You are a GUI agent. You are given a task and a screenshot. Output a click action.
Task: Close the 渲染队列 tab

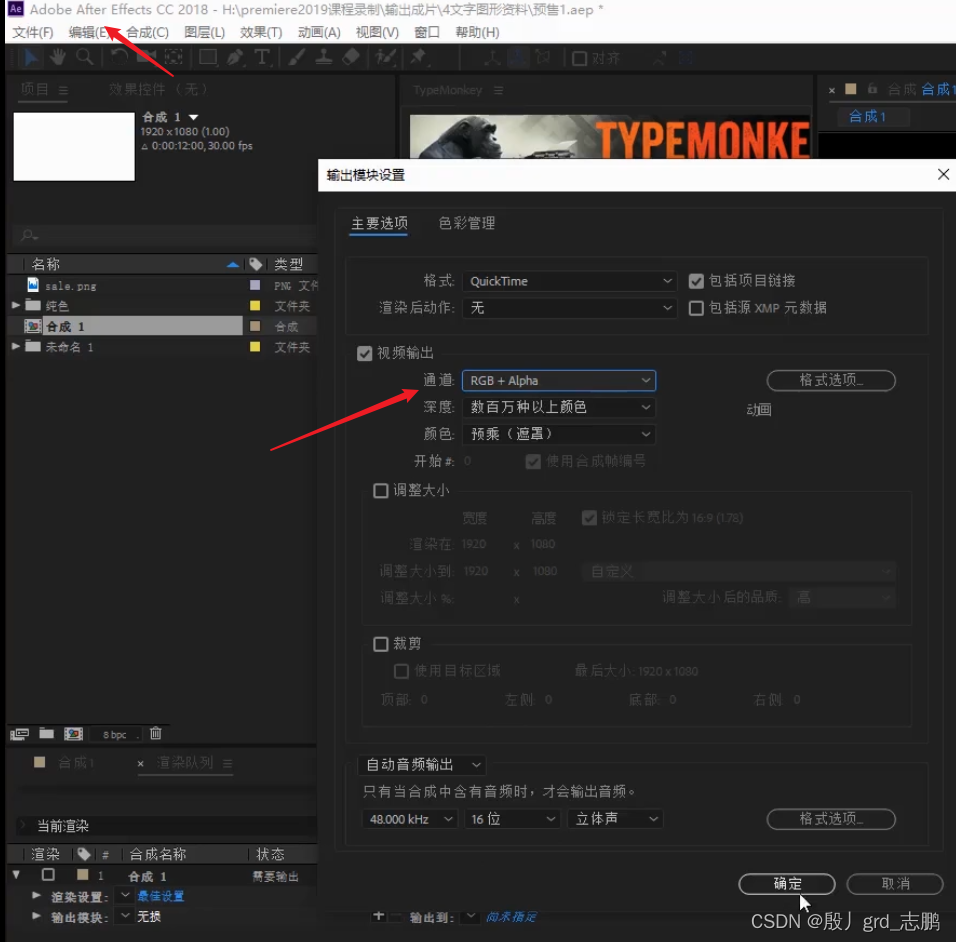141,763
